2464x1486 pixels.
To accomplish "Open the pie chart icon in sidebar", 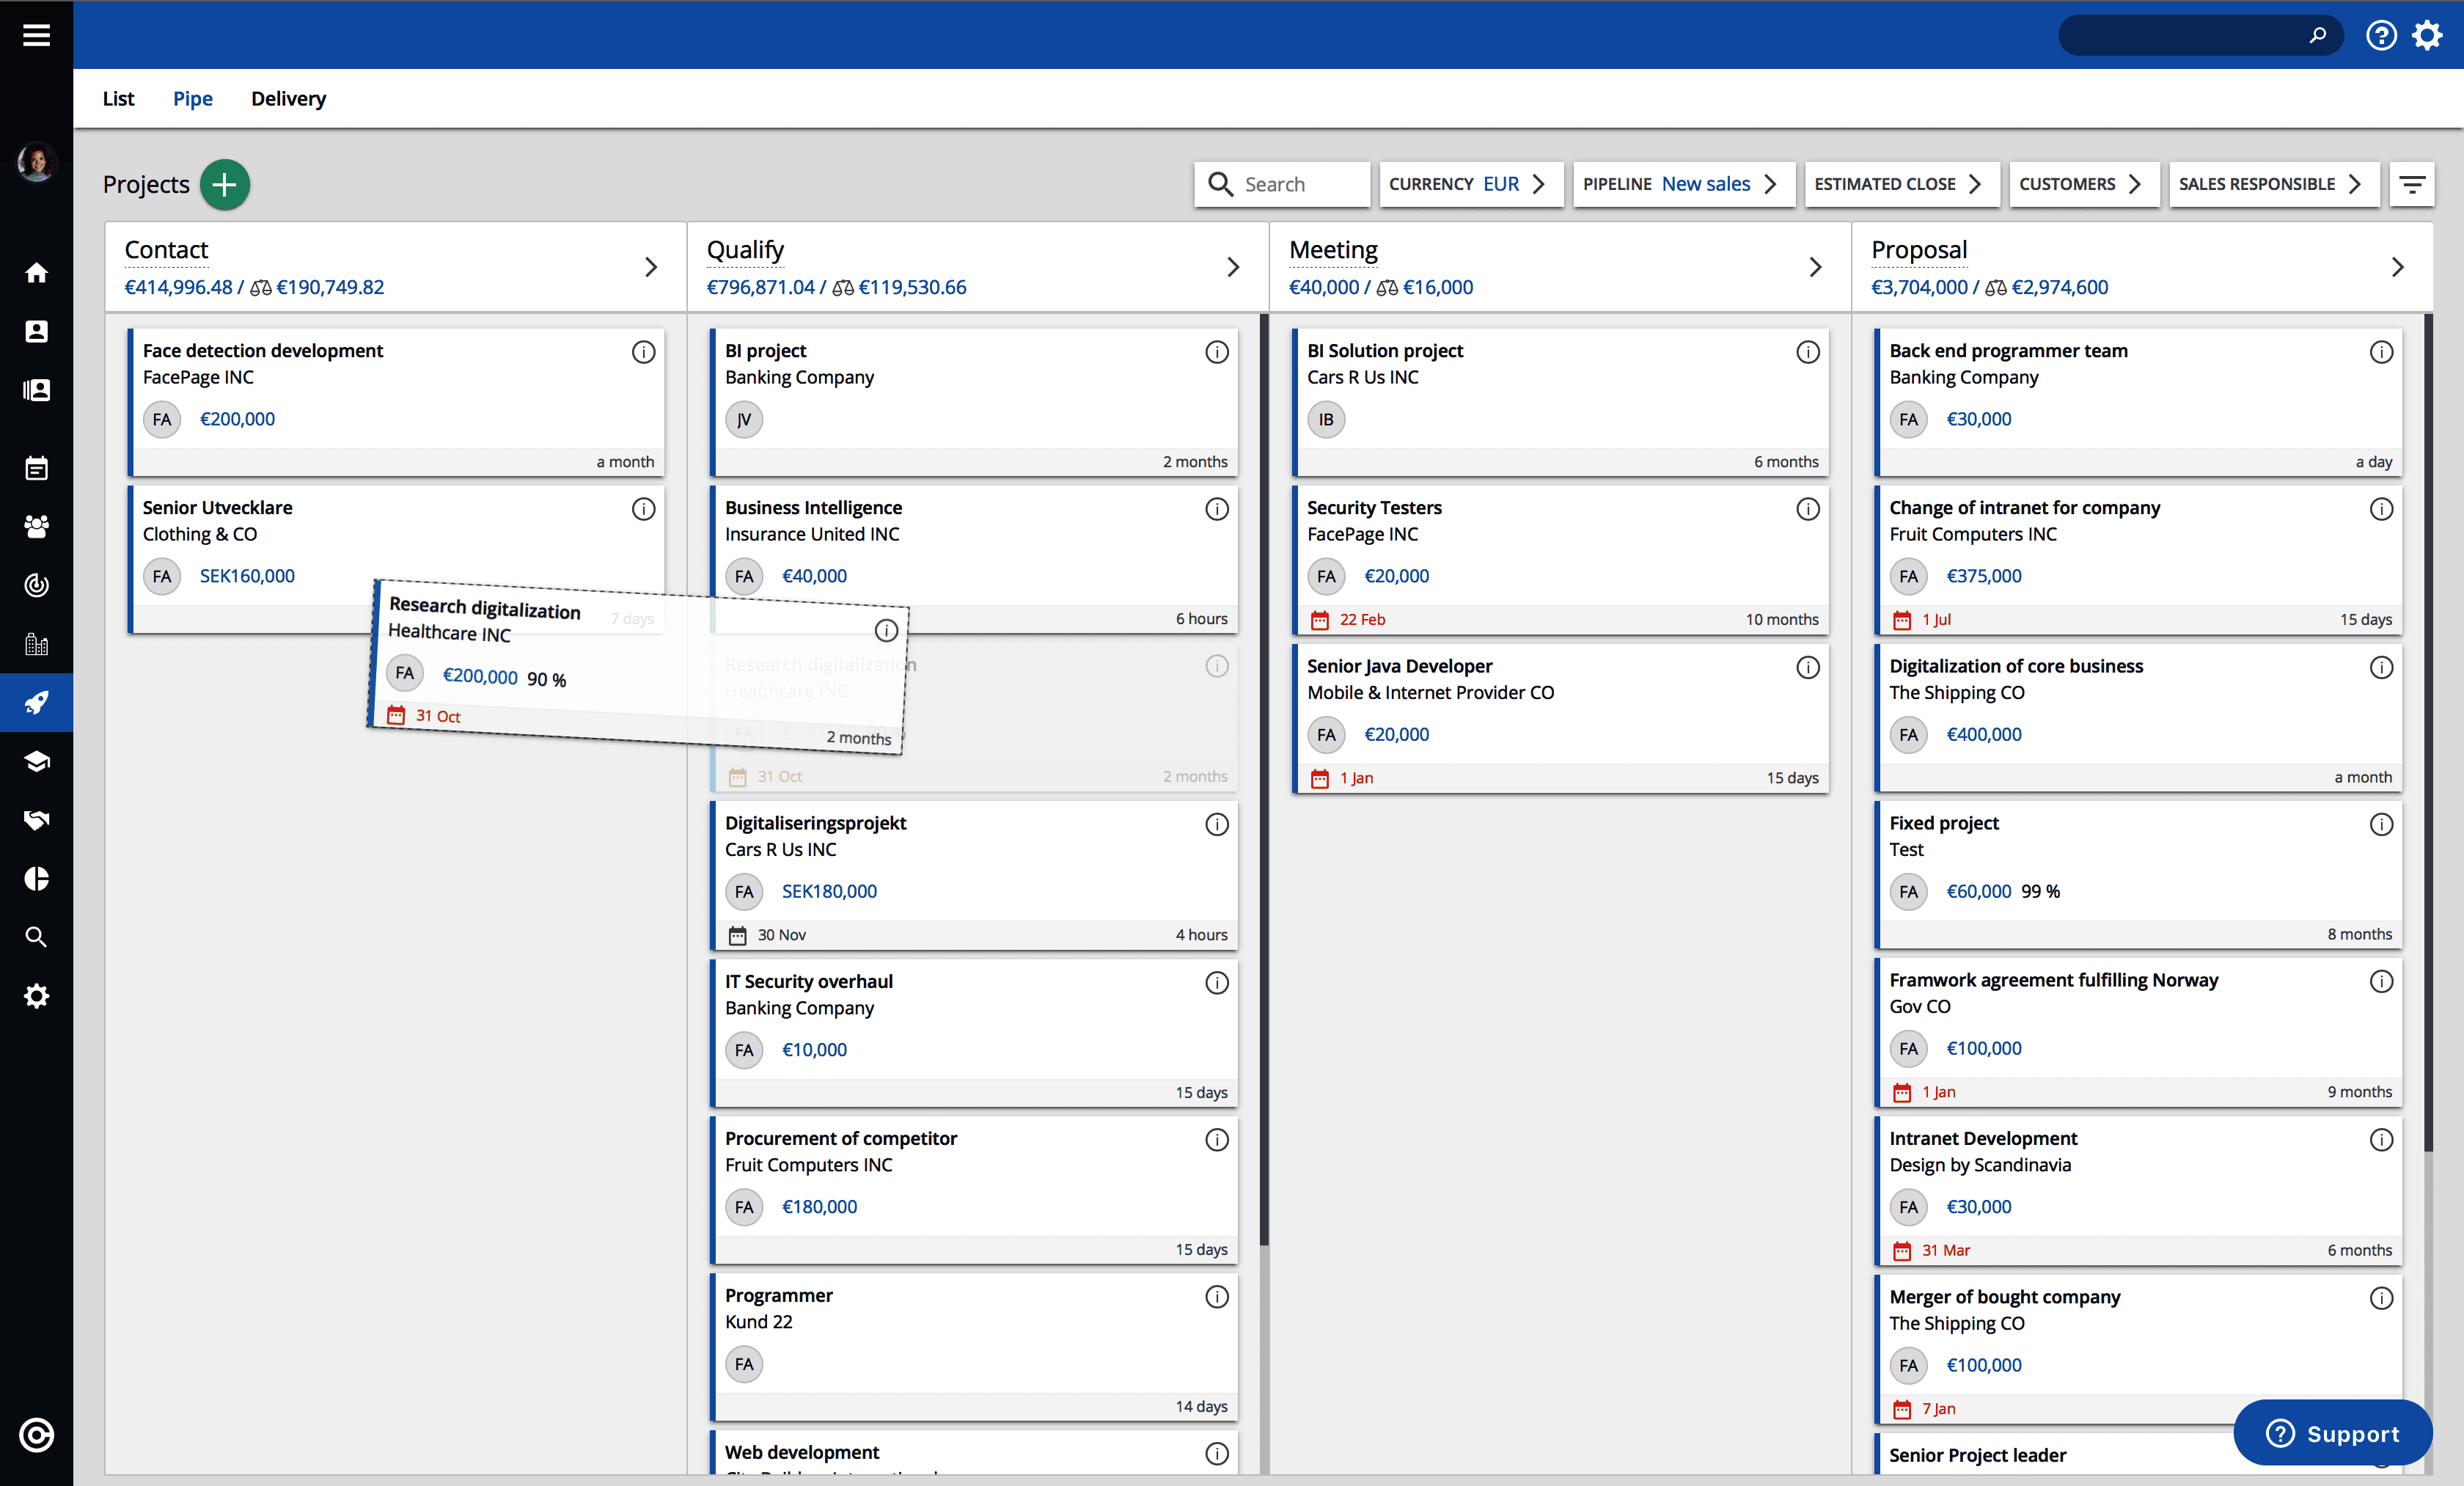I will click(36, 879).
